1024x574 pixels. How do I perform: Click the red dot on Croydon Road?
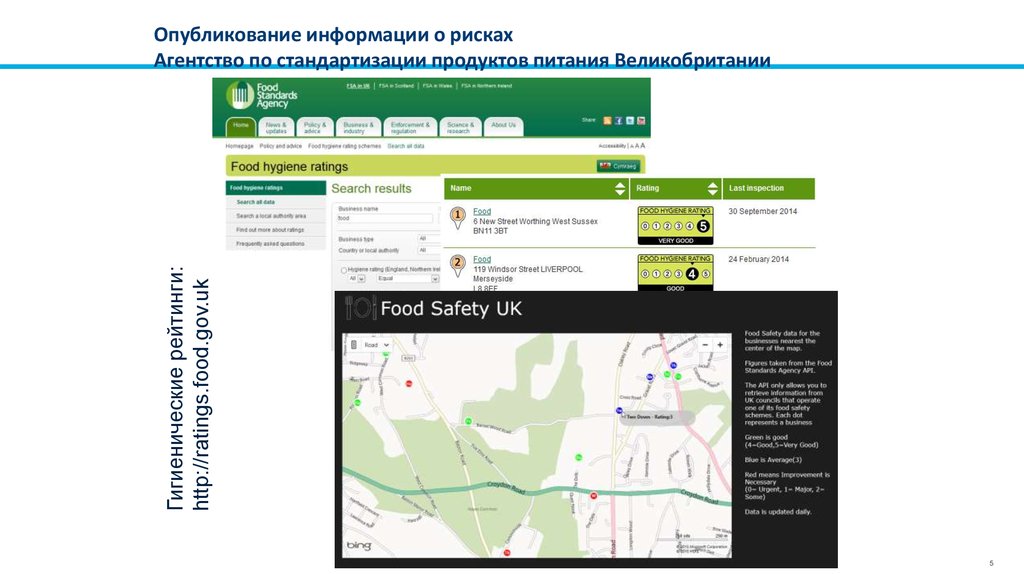(x=594, y=496)
